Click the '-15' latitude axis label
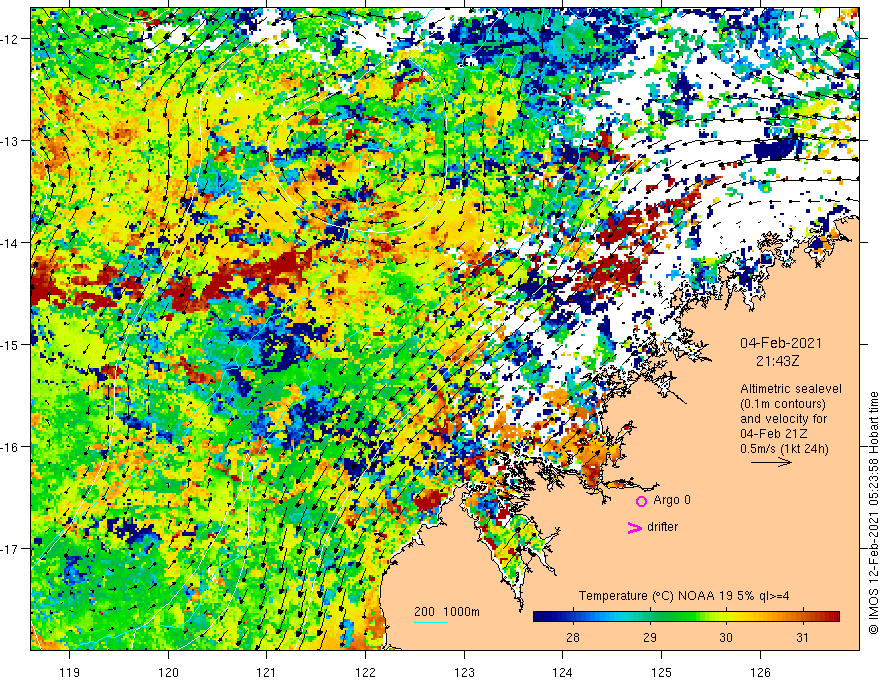880x680 pixels. (x=10, y=344)
